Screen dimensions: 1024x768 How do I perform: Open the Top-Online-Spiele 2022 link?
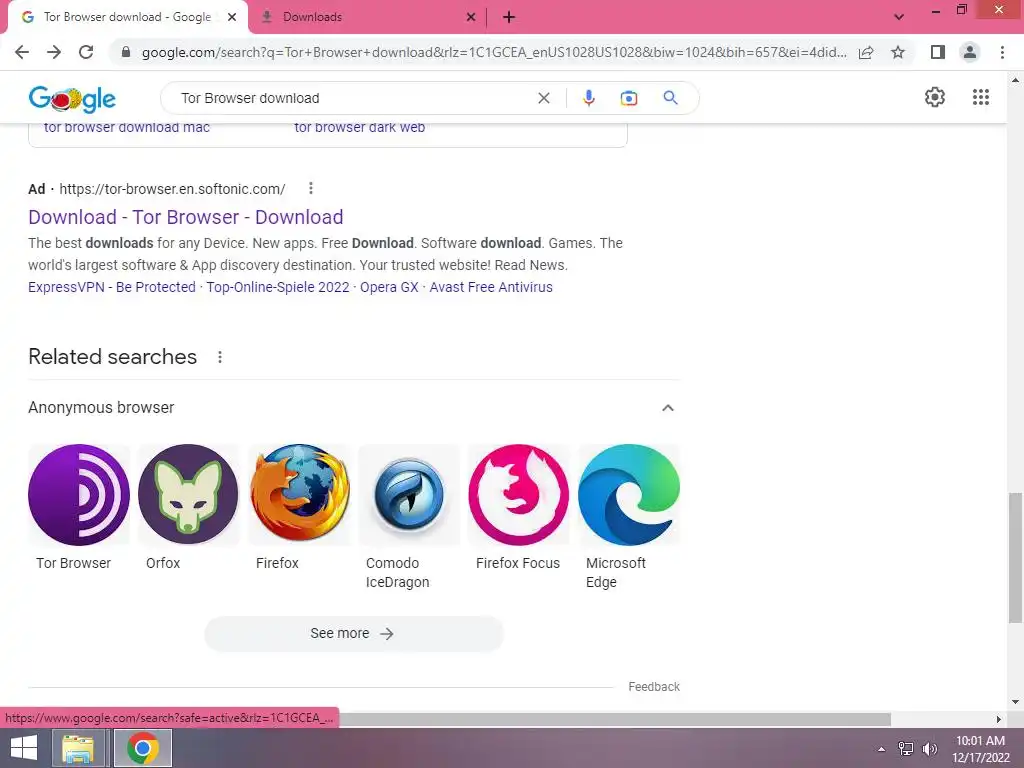(278, 287)
